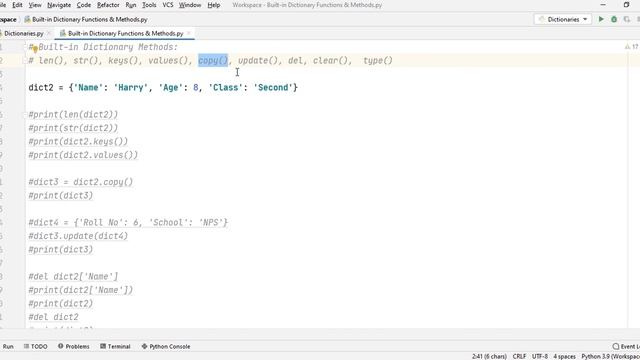Open the Dictionaries run configuration dropdown
640x360 pixels.
pyautogui.click(x=563, y=19)
